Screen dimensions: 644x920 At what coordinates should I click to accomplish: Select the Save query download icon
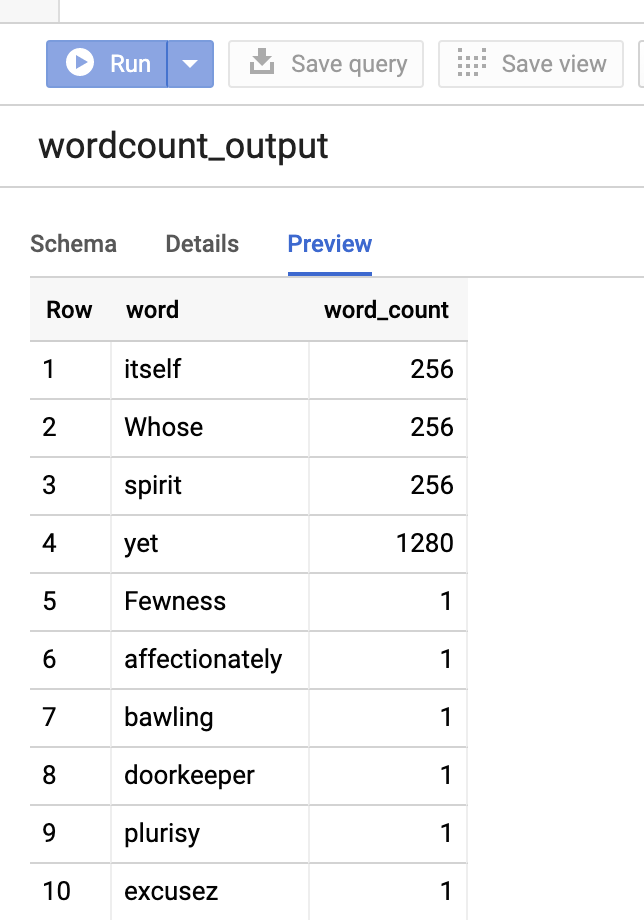click(x=263, y=63)
